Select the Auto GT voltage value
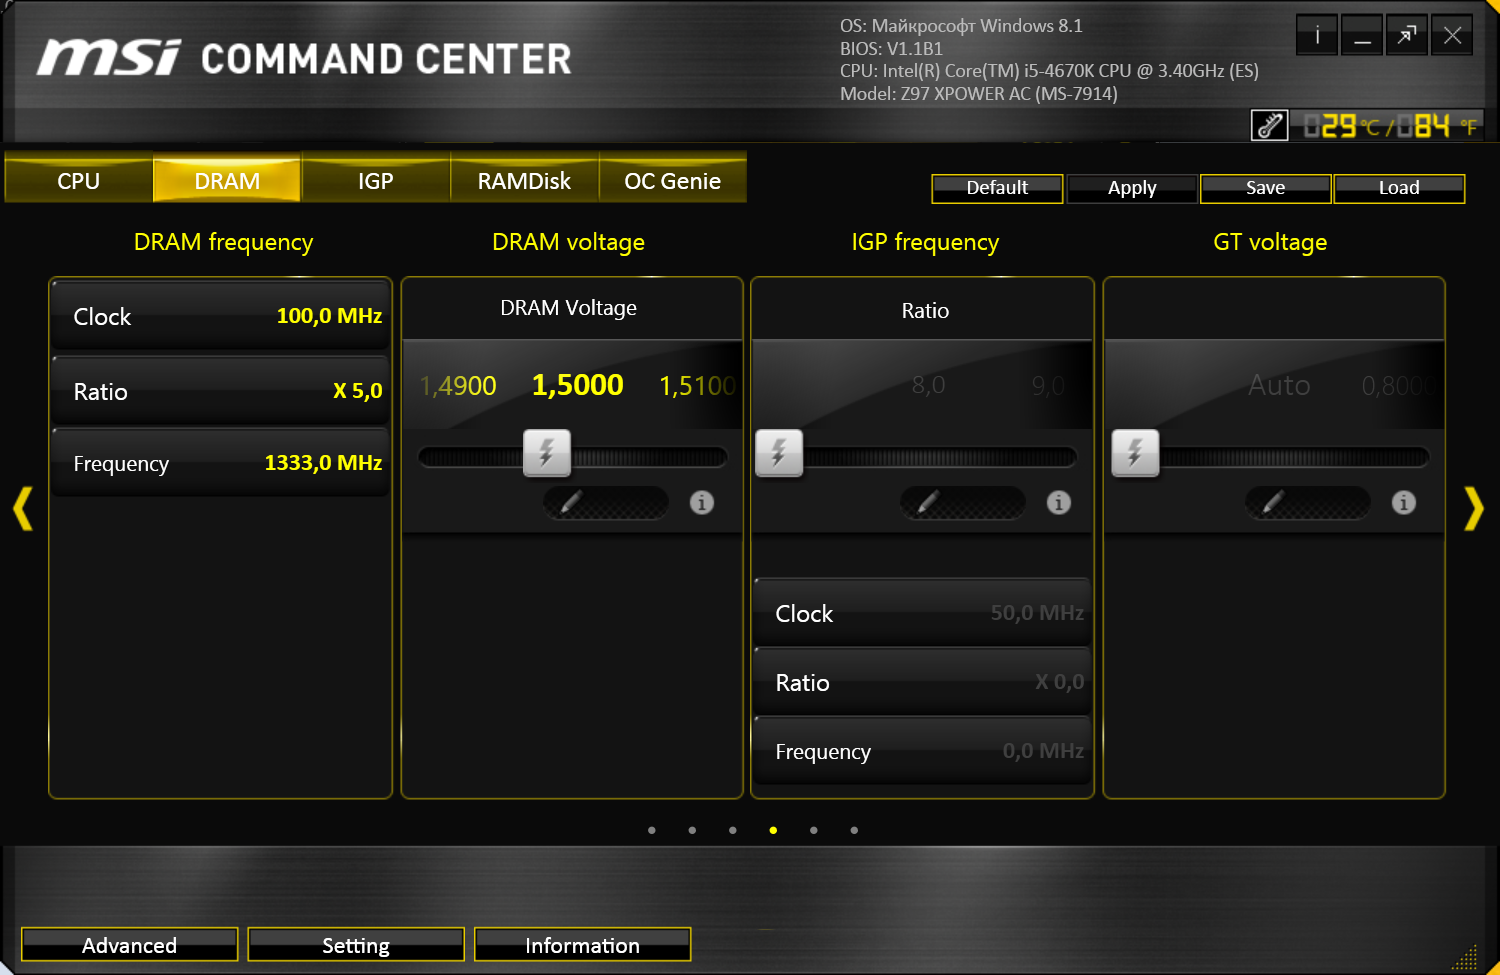The image size is (1500, 975). click(1279, 385)
